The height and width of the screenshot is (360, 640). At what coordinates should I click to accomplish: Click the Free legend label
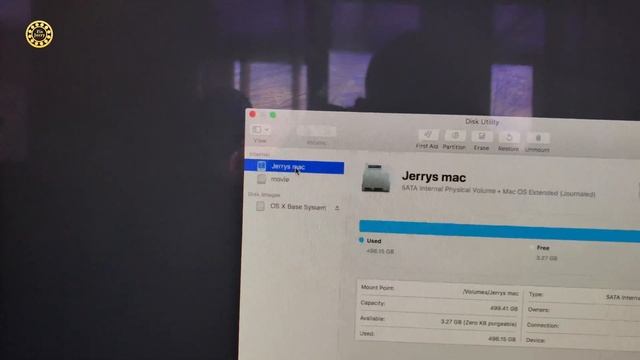click(x=543, y=248)
